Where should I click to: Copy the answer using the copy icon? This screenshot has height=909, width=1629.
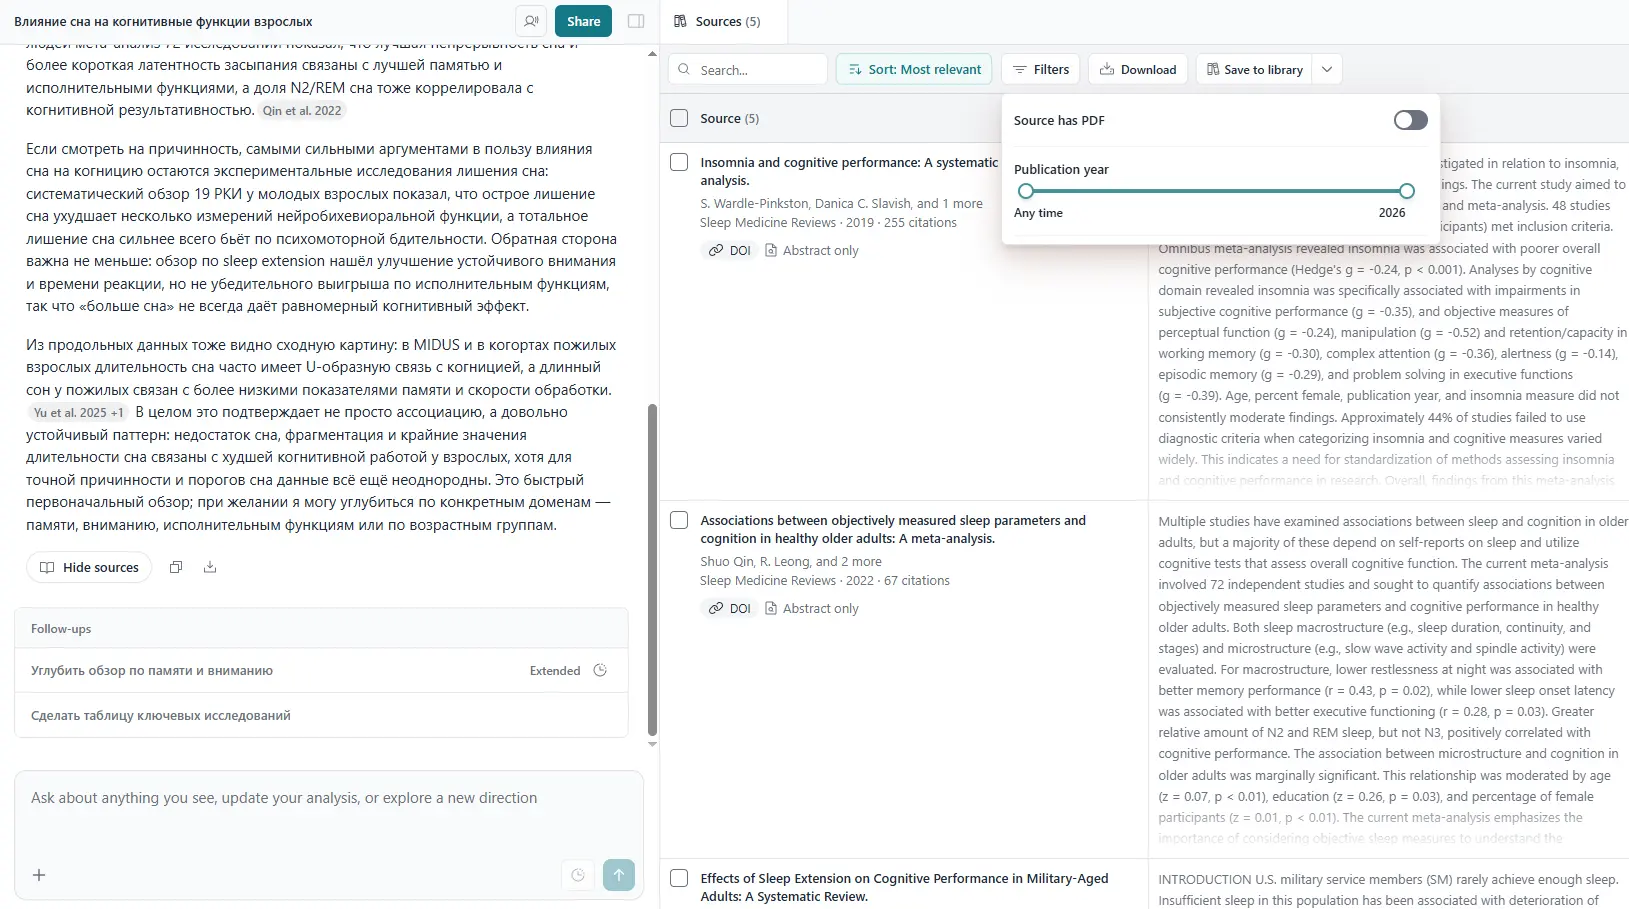click(x=176, y=567)
